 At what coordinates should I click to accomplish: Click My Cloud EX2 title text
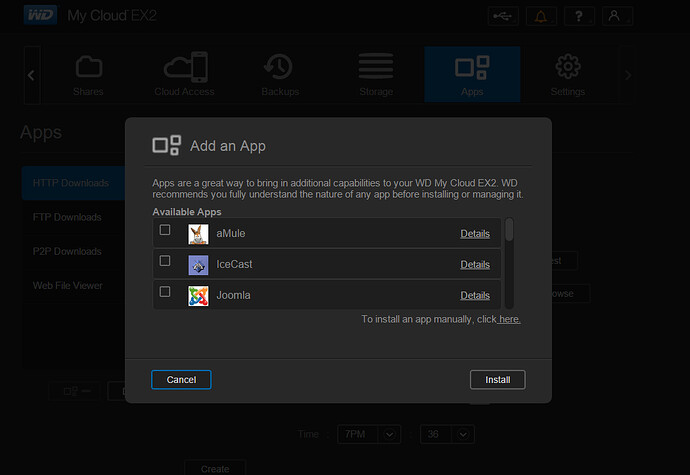(x=112, y=16)
